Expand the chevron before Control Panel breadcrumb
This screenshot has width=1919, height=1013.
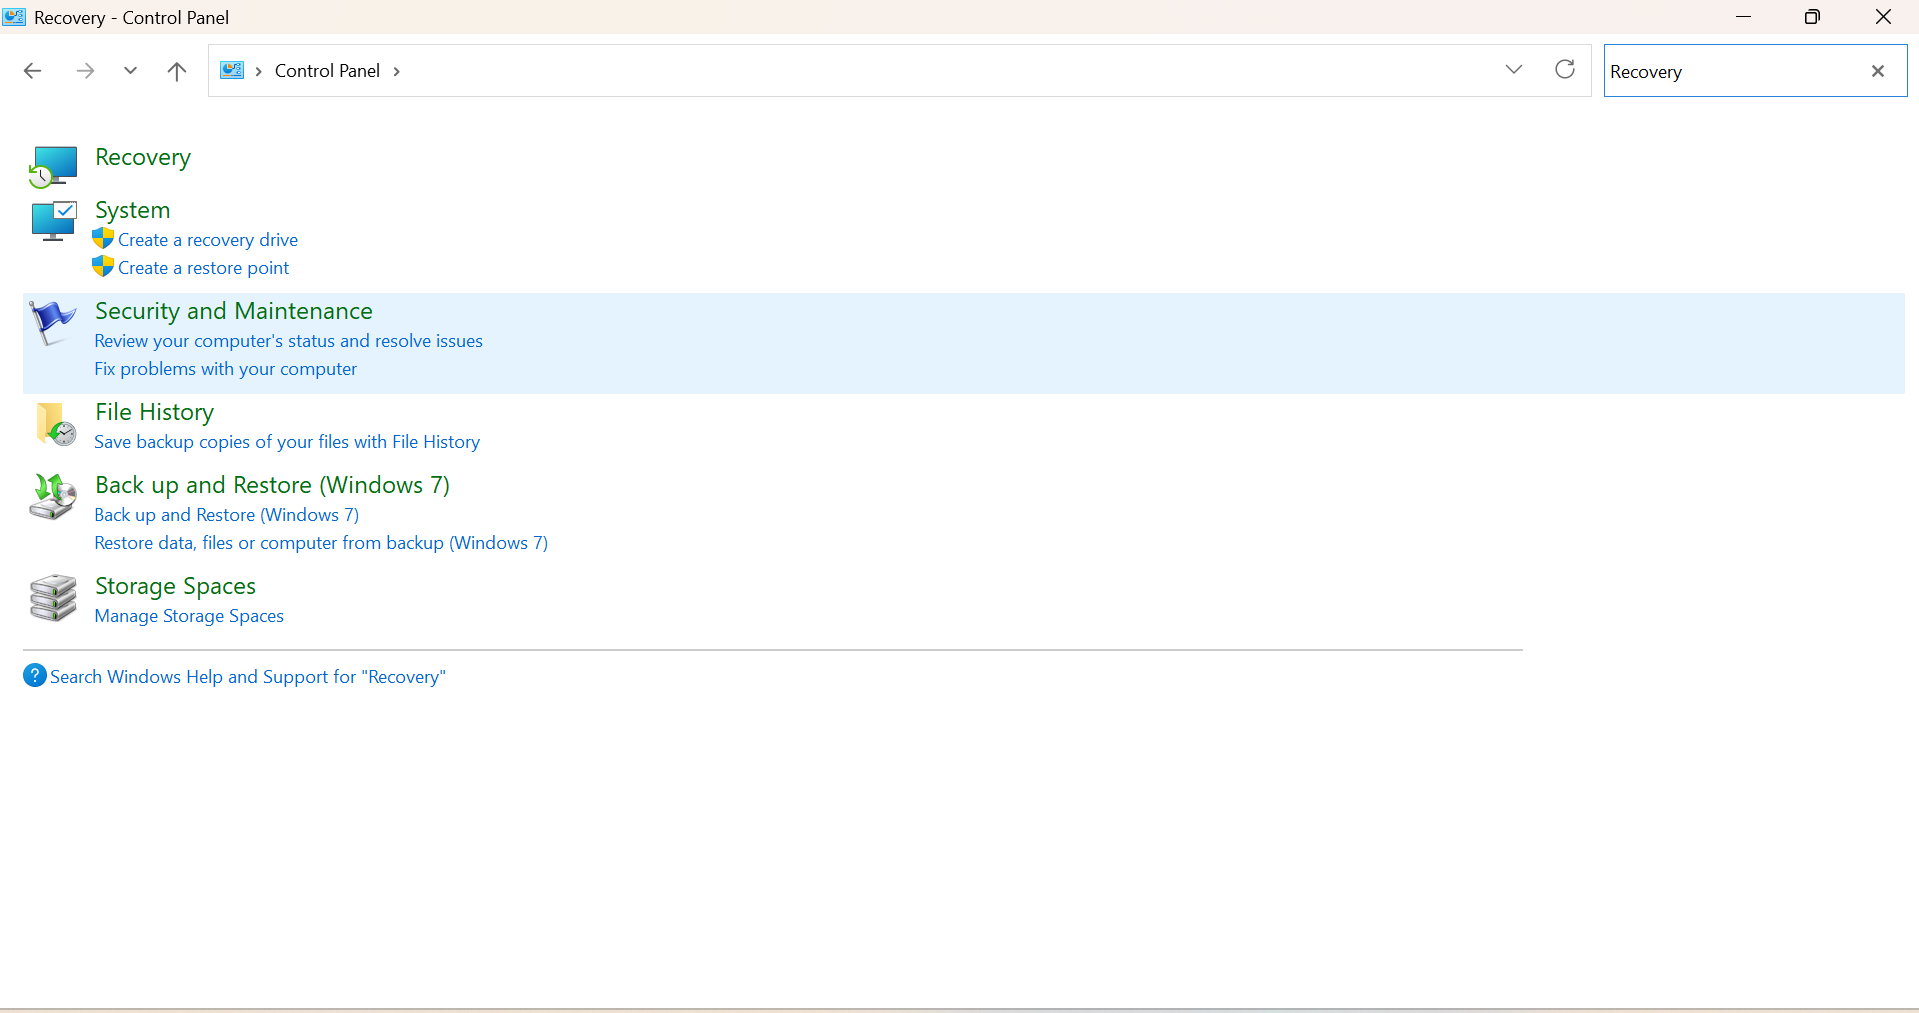point(259,71)
